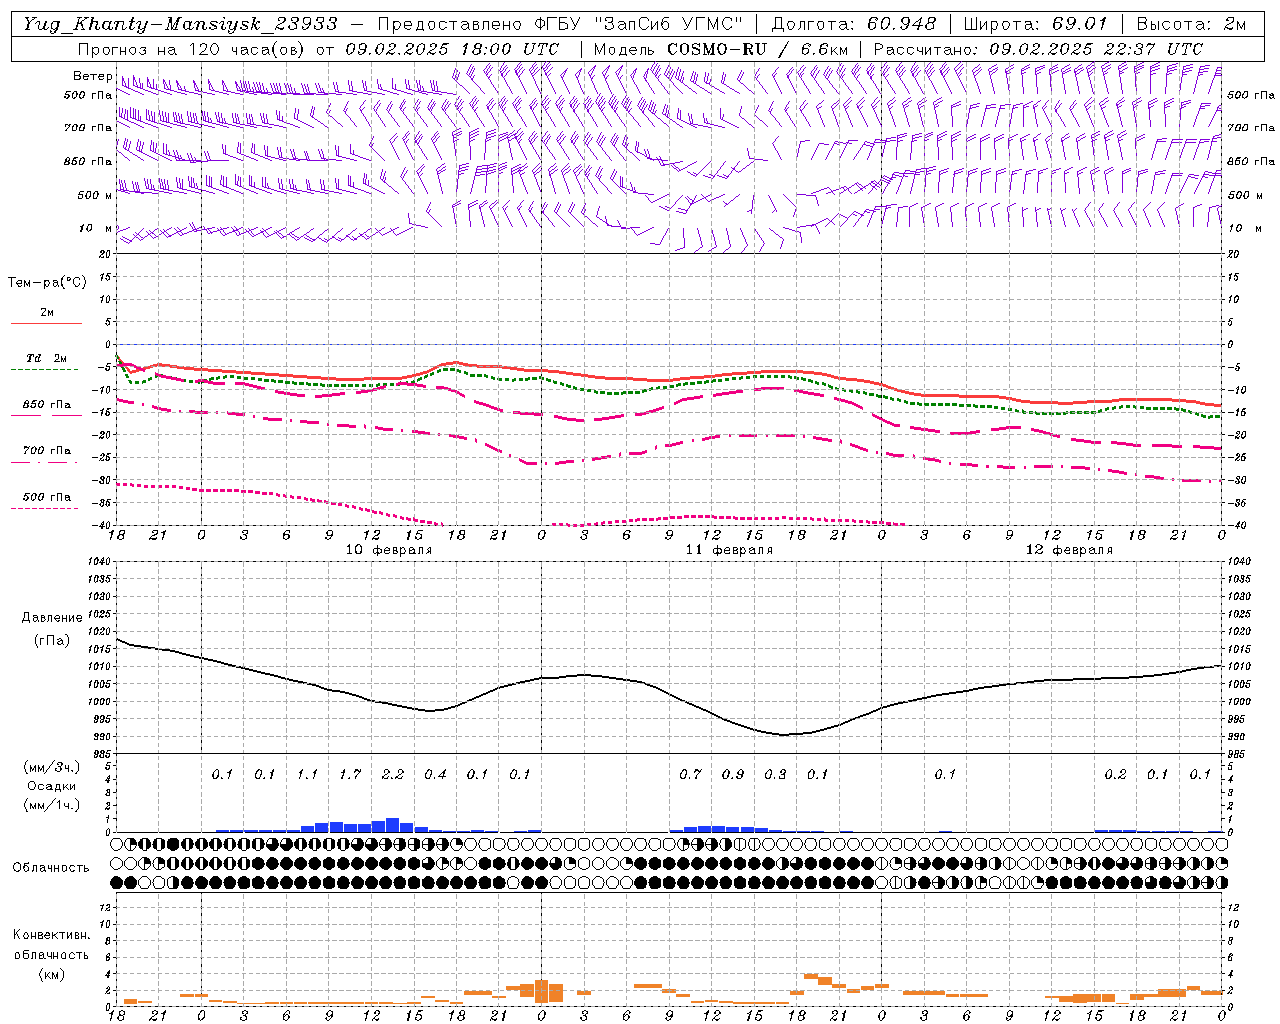Click the 0.9 precipitation total value
The image size is (1280, 1024).
click(733, 774)
